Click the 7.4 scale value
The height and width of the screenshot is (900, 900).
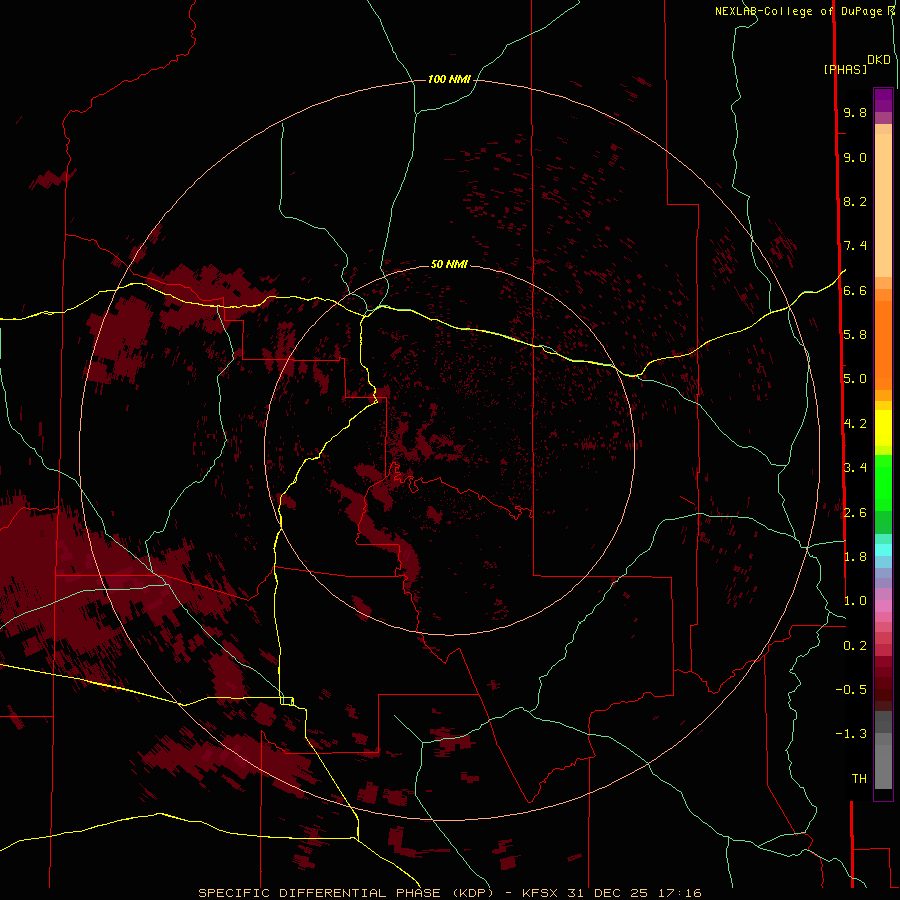click(x=855, y=246)
